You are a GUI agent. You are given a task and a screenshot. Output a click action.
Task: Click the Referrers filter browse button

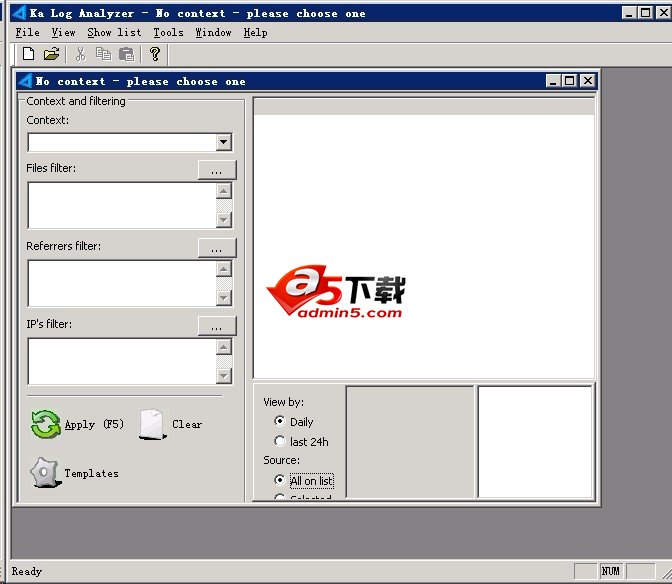click(x=217, y=248)
